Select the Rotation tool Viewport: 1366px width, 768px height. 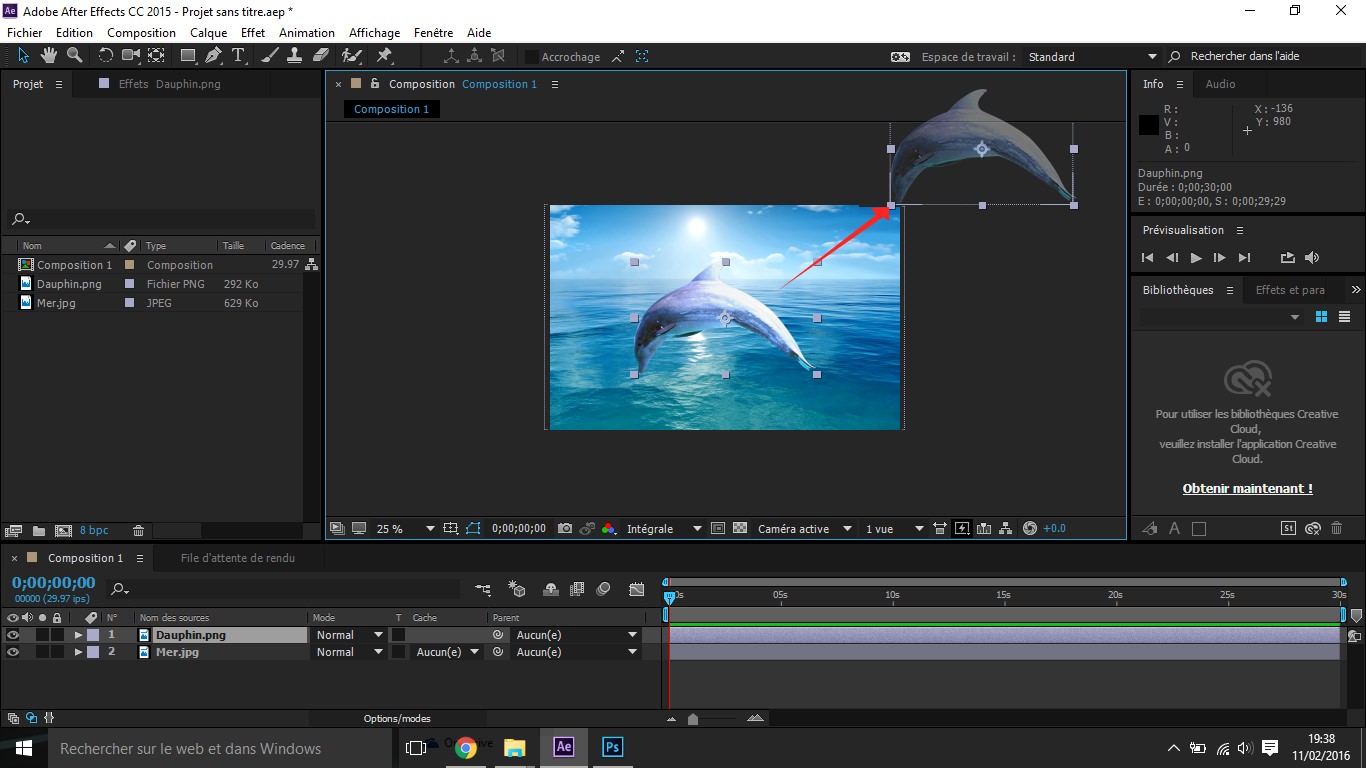click(x=105, y=56)
